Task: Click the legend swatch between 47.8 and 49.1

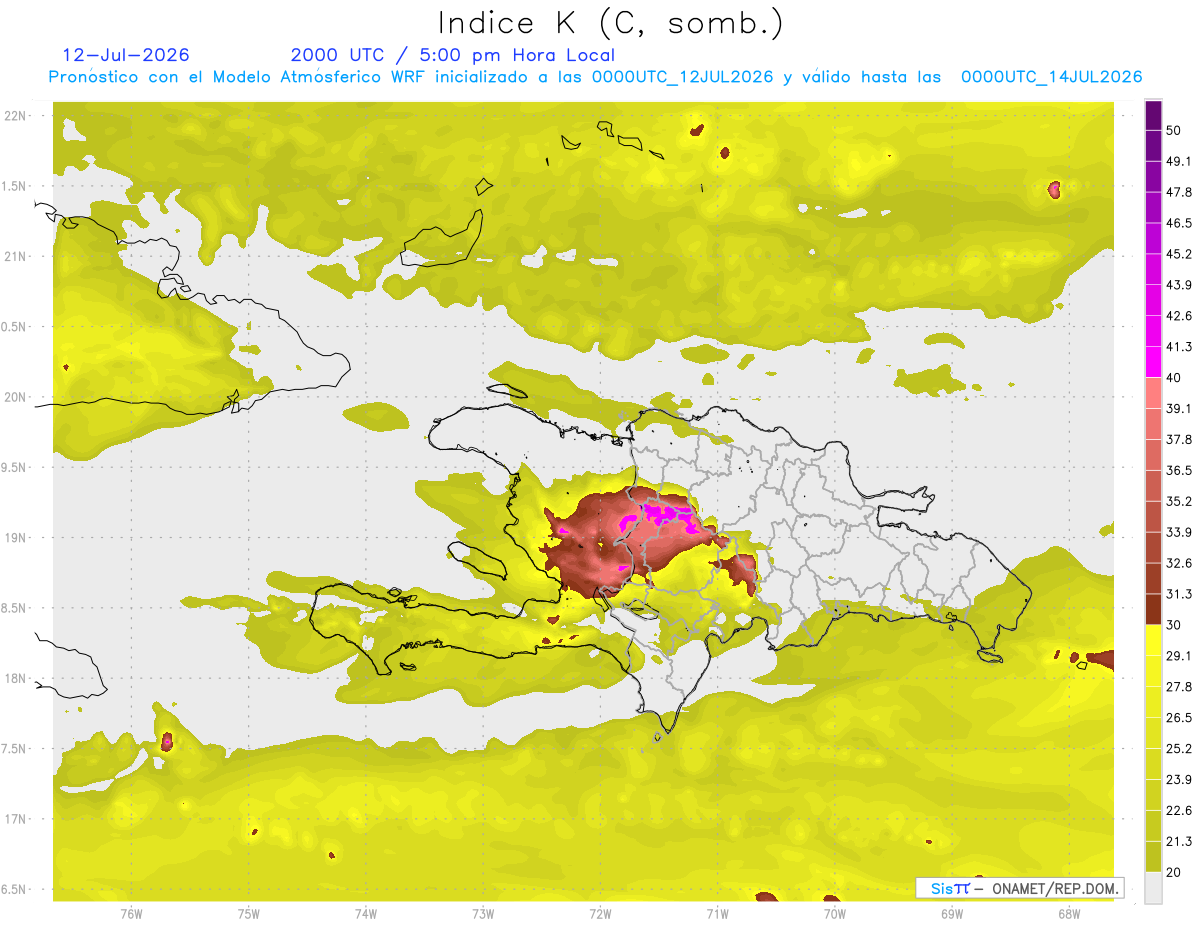Action: [1153, 176]
